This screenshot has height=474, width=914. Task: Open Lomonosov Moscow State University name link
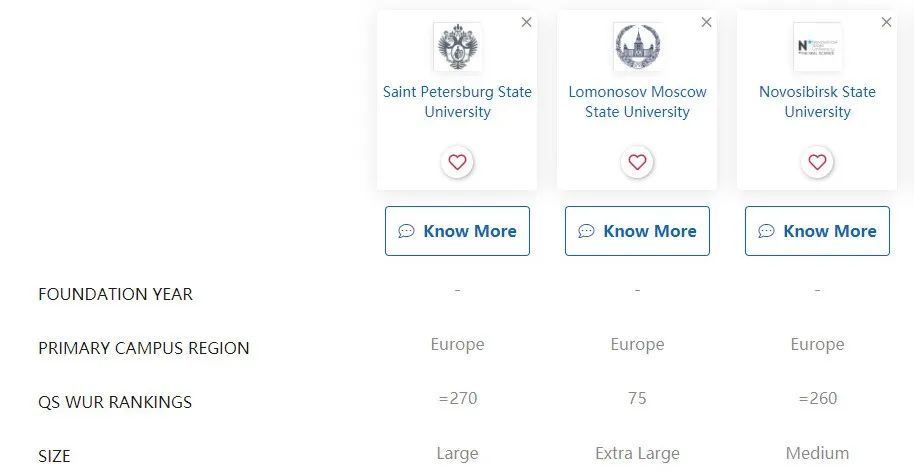(x=637, y=101)
